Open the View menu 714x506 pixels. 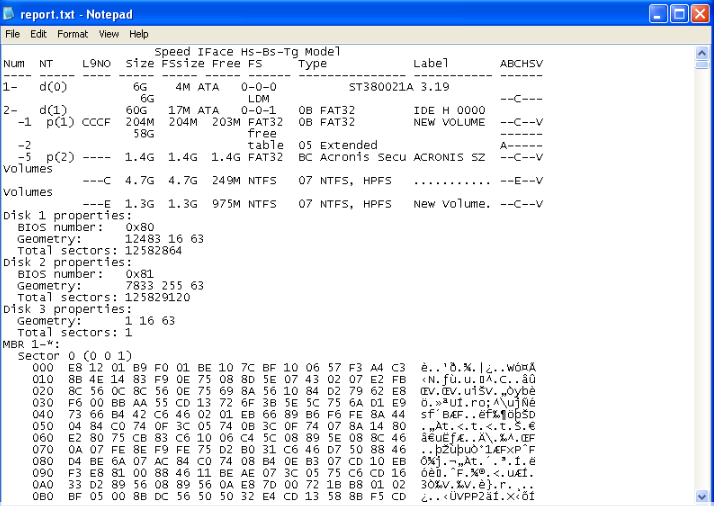(x=108, y=34)
